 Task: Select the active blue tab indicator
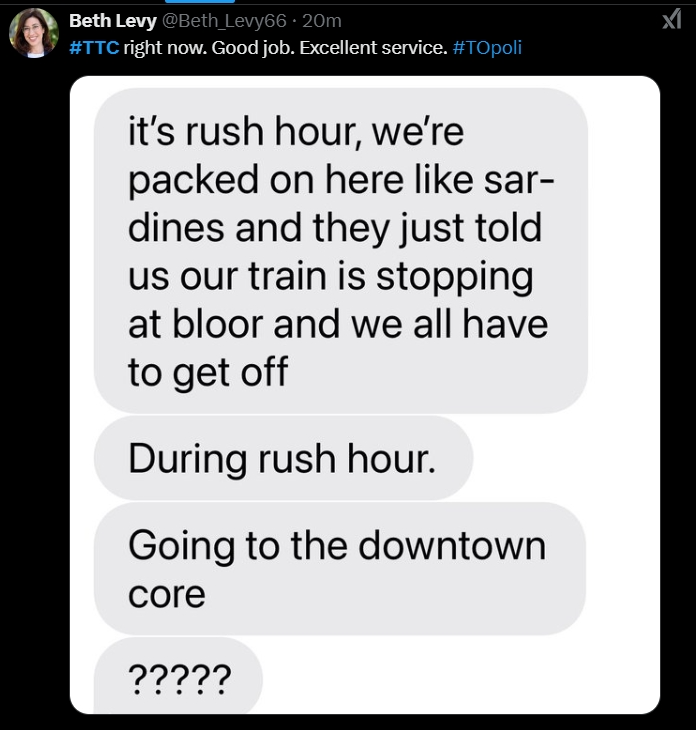200,1
